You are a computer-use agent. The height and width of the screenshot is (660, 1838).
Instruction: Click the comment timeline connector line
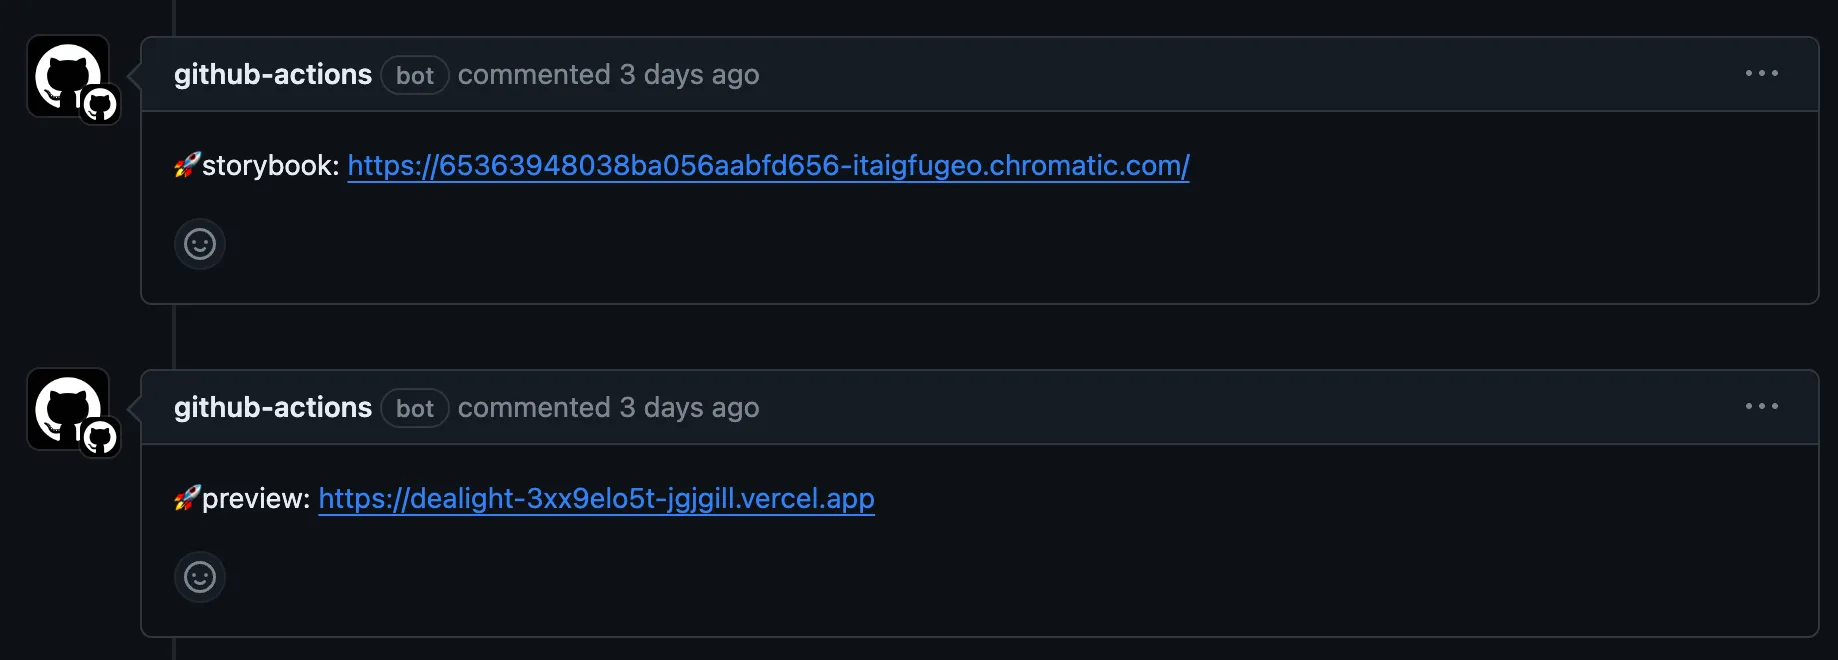176,340
